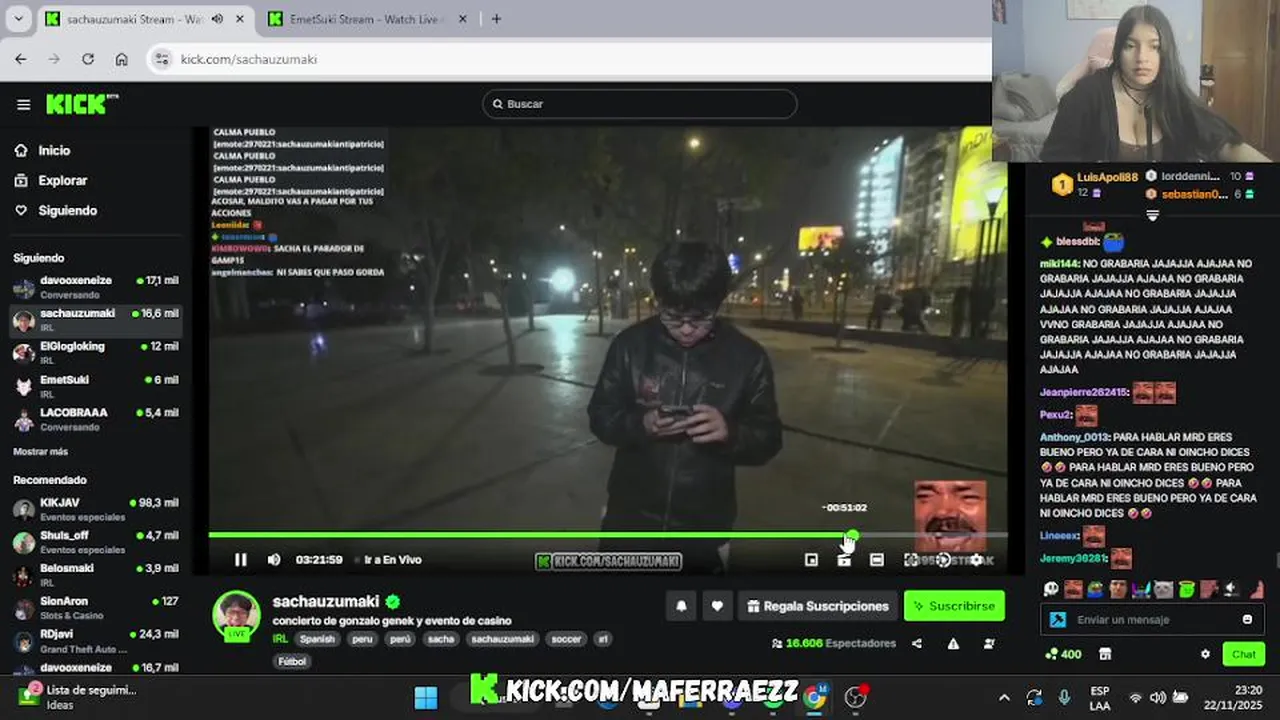Click the clip creation icon in player
The width and height of the screenshot is (1280, 720).
[x=844, y=560]
